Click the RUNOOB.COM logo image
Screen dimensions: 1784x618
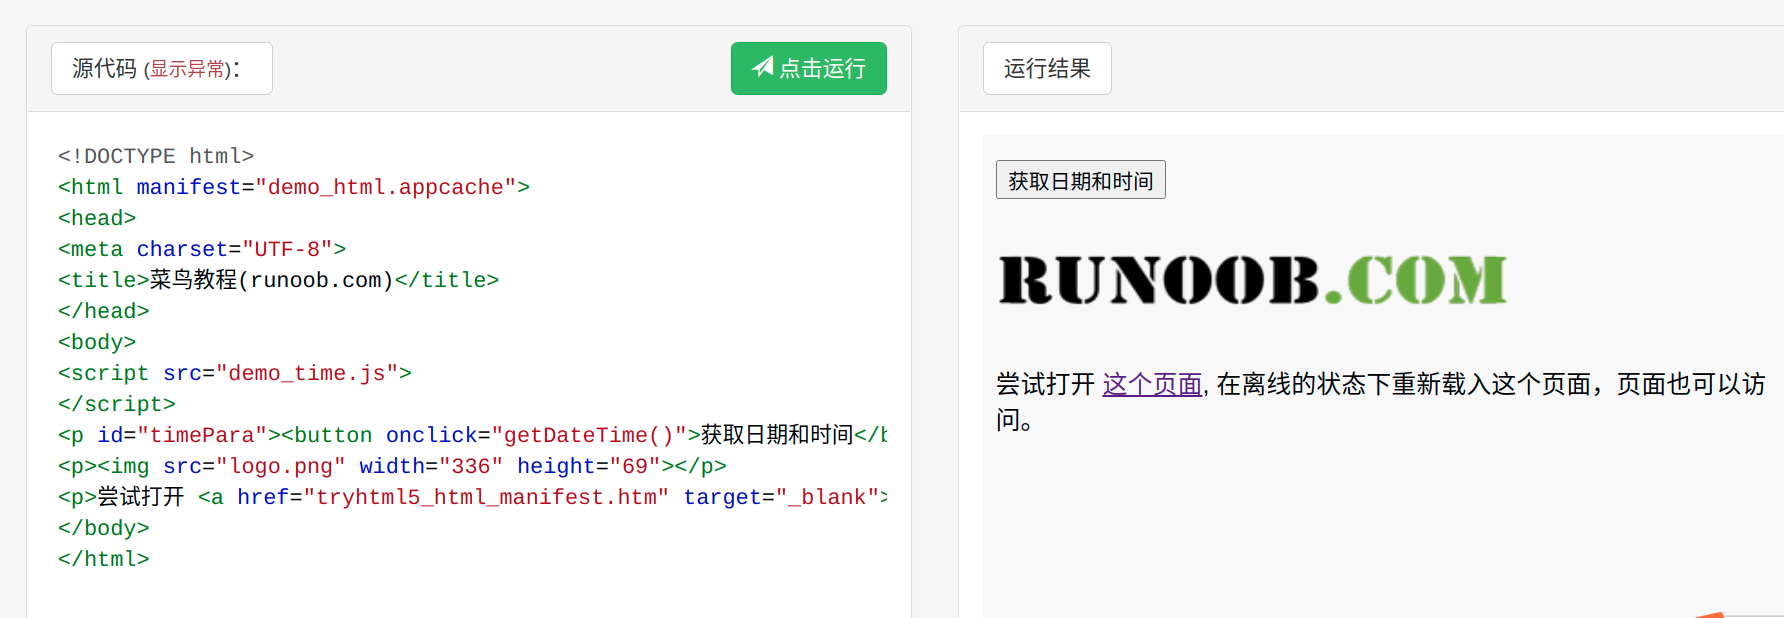pyautogui.click(x=1253, y=279)
